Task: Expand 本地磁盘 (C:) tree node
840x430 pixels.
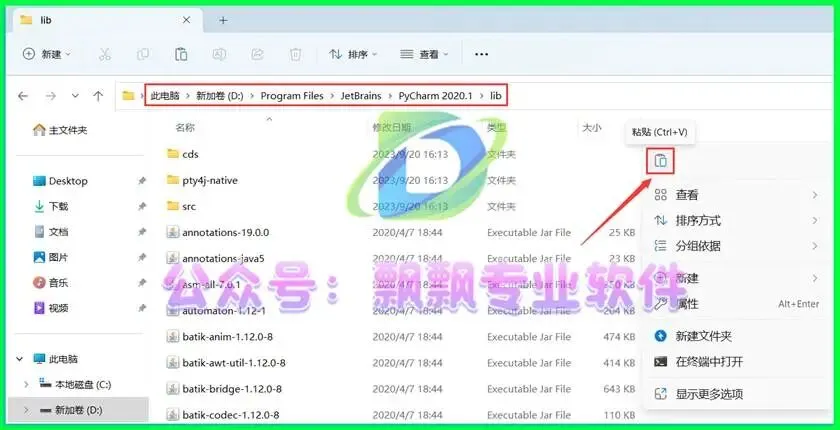Action: click(26, 384)
